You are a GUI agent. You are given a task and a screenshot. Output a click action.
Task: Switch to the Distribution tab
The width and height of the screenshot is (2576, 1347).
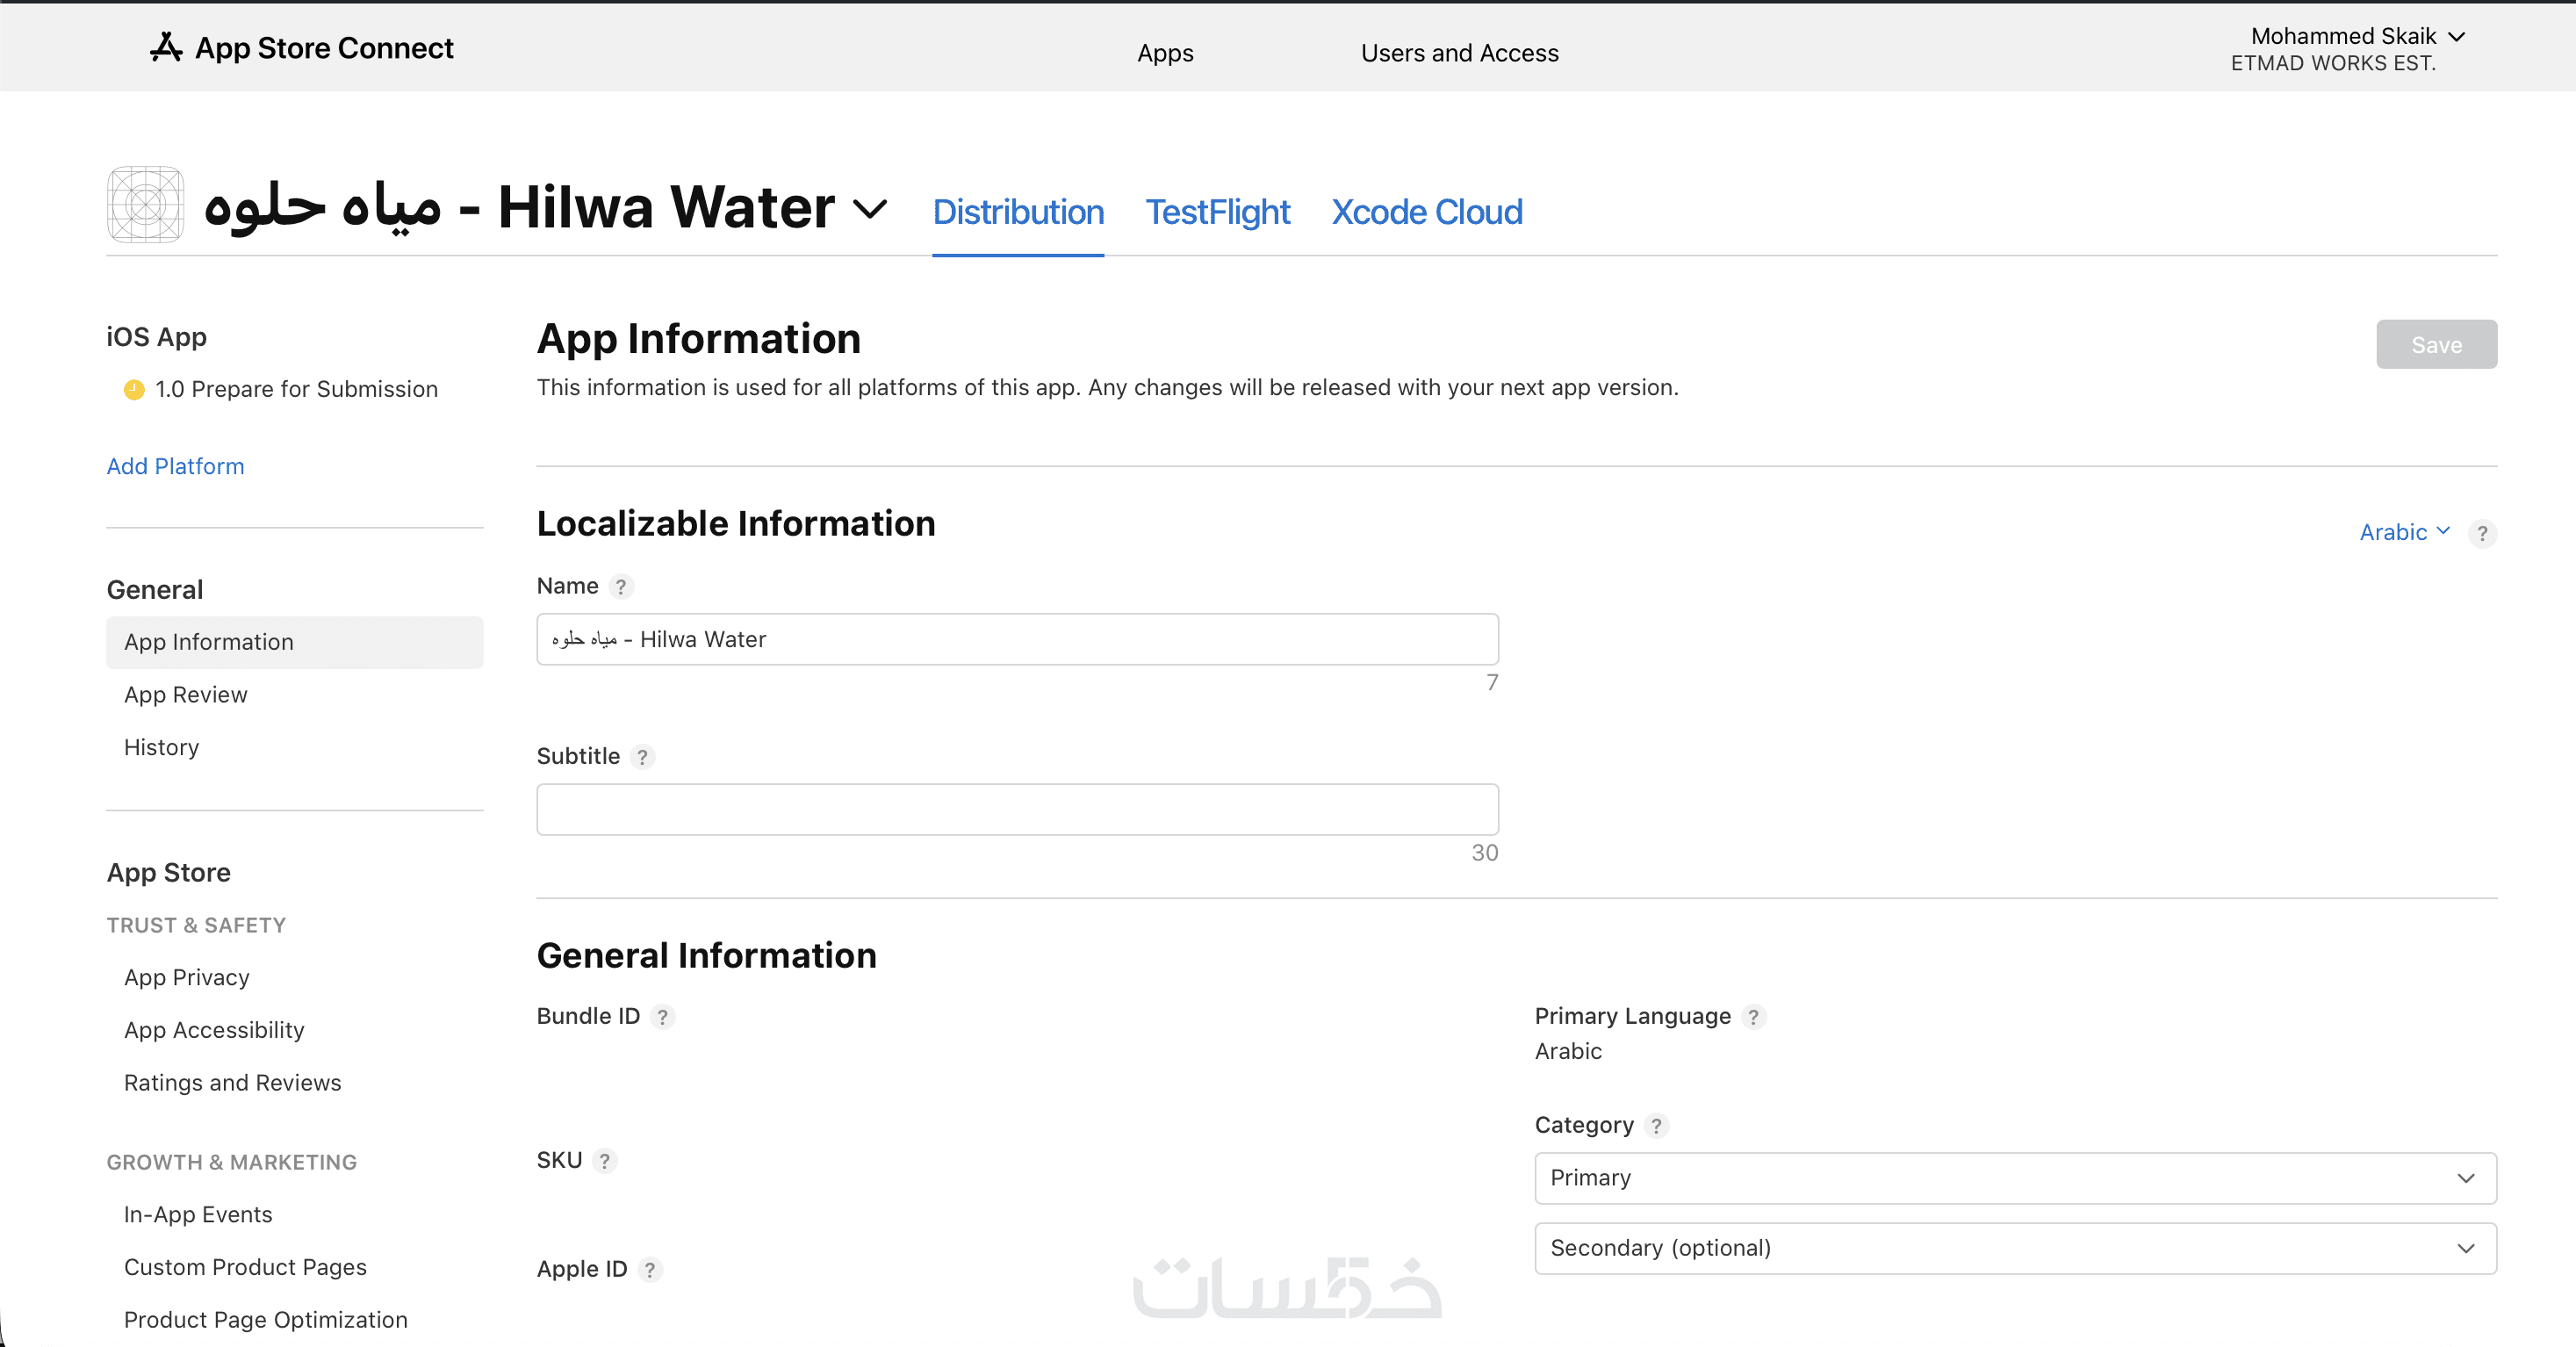pos(1018,212)
